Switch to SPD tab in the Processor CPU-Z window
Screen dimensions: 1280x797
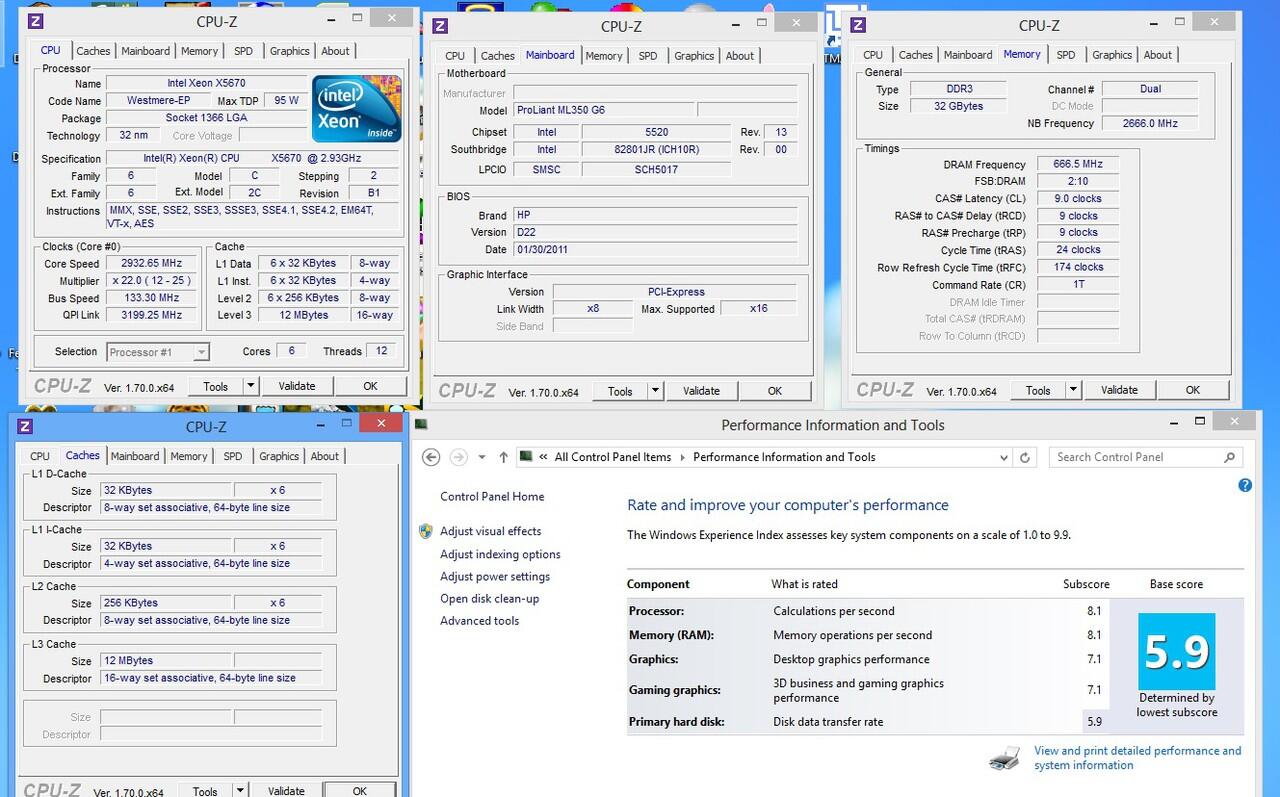point(243,51)
